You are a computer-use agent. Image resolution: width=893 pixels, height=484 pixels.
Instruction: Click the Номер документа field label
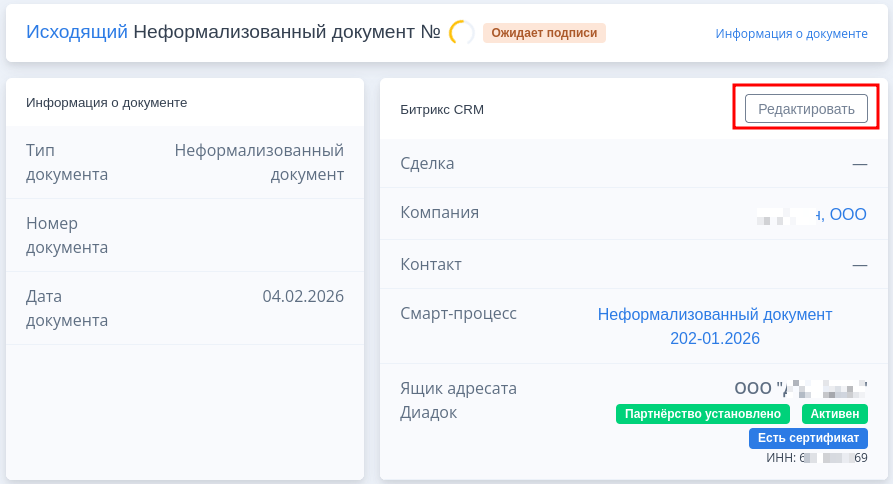(x=67, y=235)
